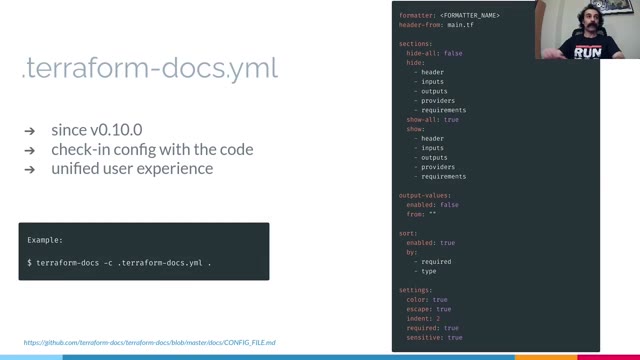The height and width of the screenshot is (360, 640).
Task: Click the 'sections:' key
Action: [x=416, y=44]
